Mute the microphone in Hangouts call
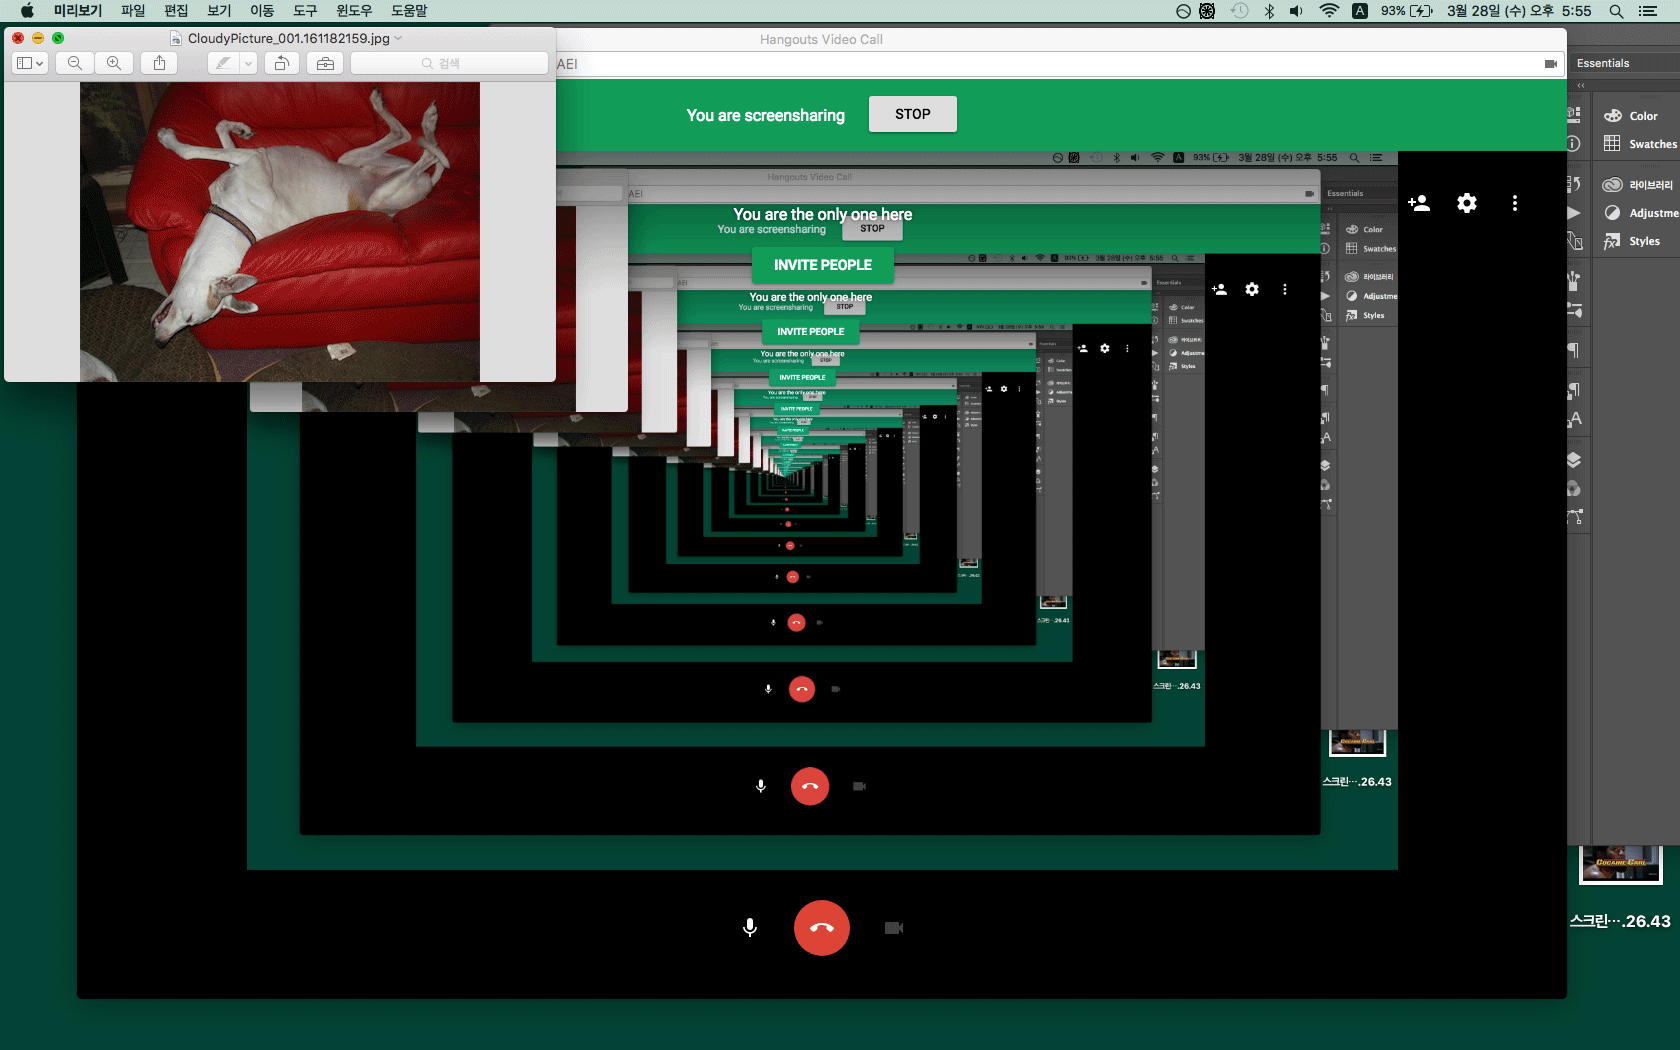 pyautogui.click(x=750, y=928)
